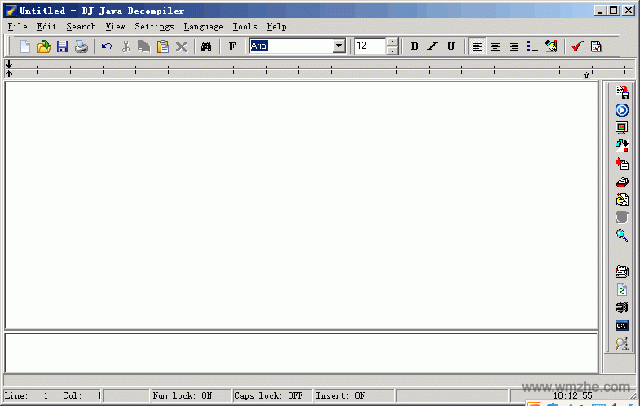Click the first-line indent marker on ruler
This screenshot has height=406, width=640.
(9, 64)
